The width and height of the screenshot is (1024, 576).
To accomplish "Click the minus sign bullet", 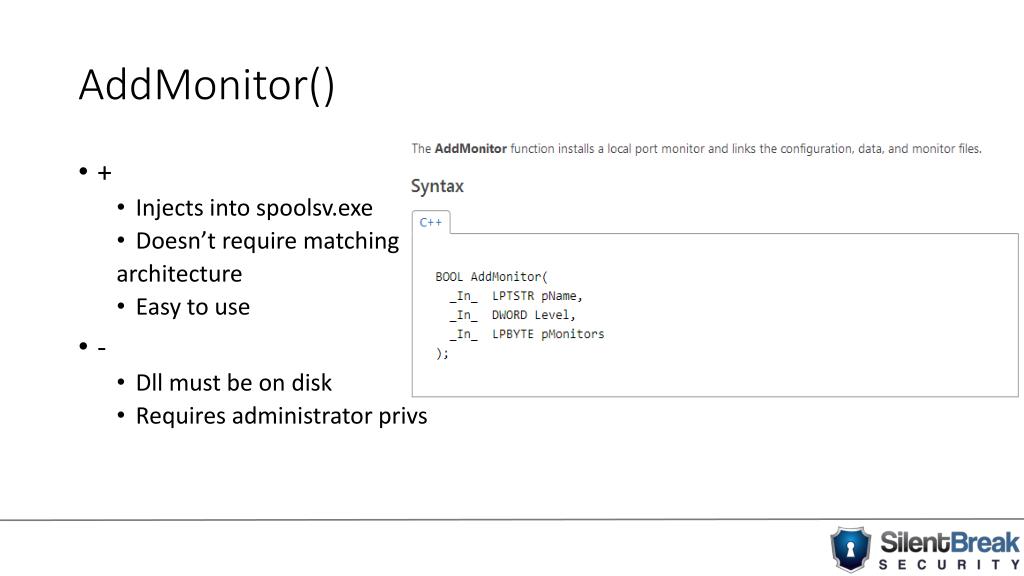I will [101, 347].
